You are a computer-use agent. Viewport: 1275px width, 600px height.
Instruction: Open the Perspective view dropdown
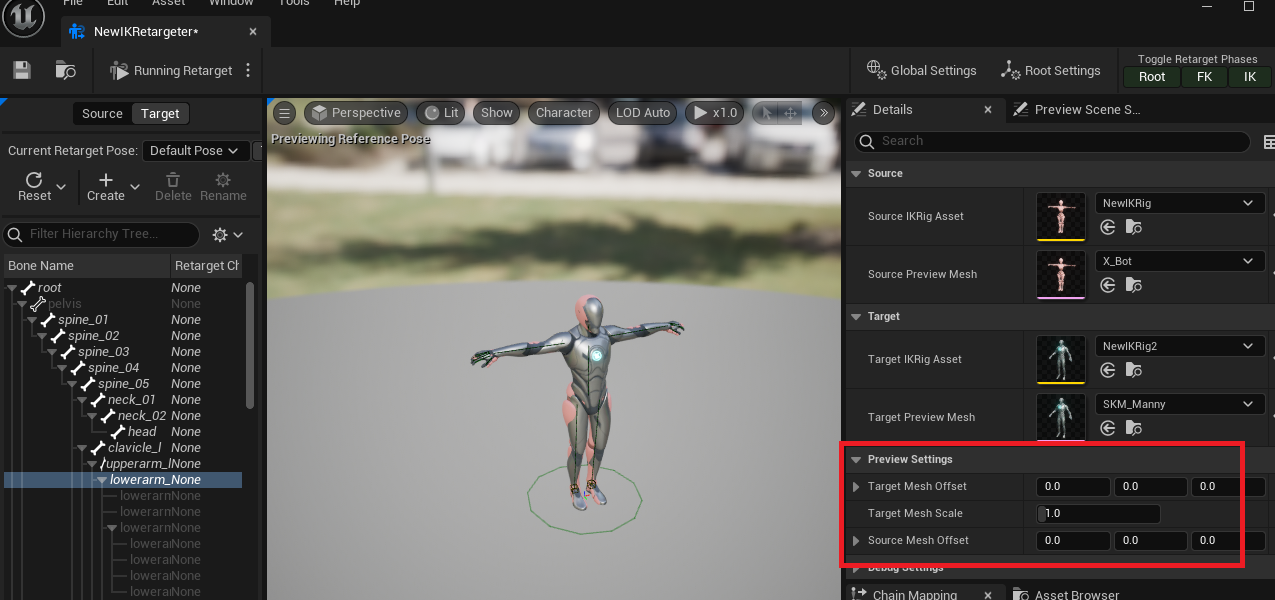(x=355, y=113)
